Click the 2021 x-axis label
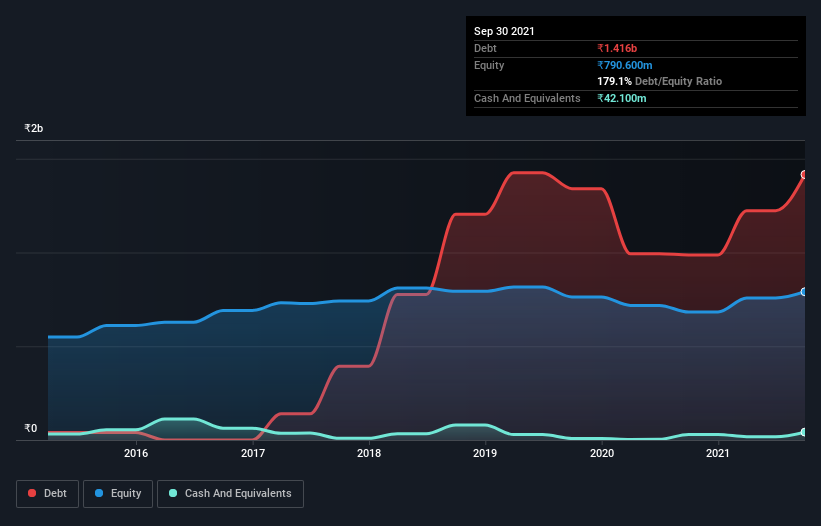Screen dimensions: 821x526 click(x=718, y=453)
